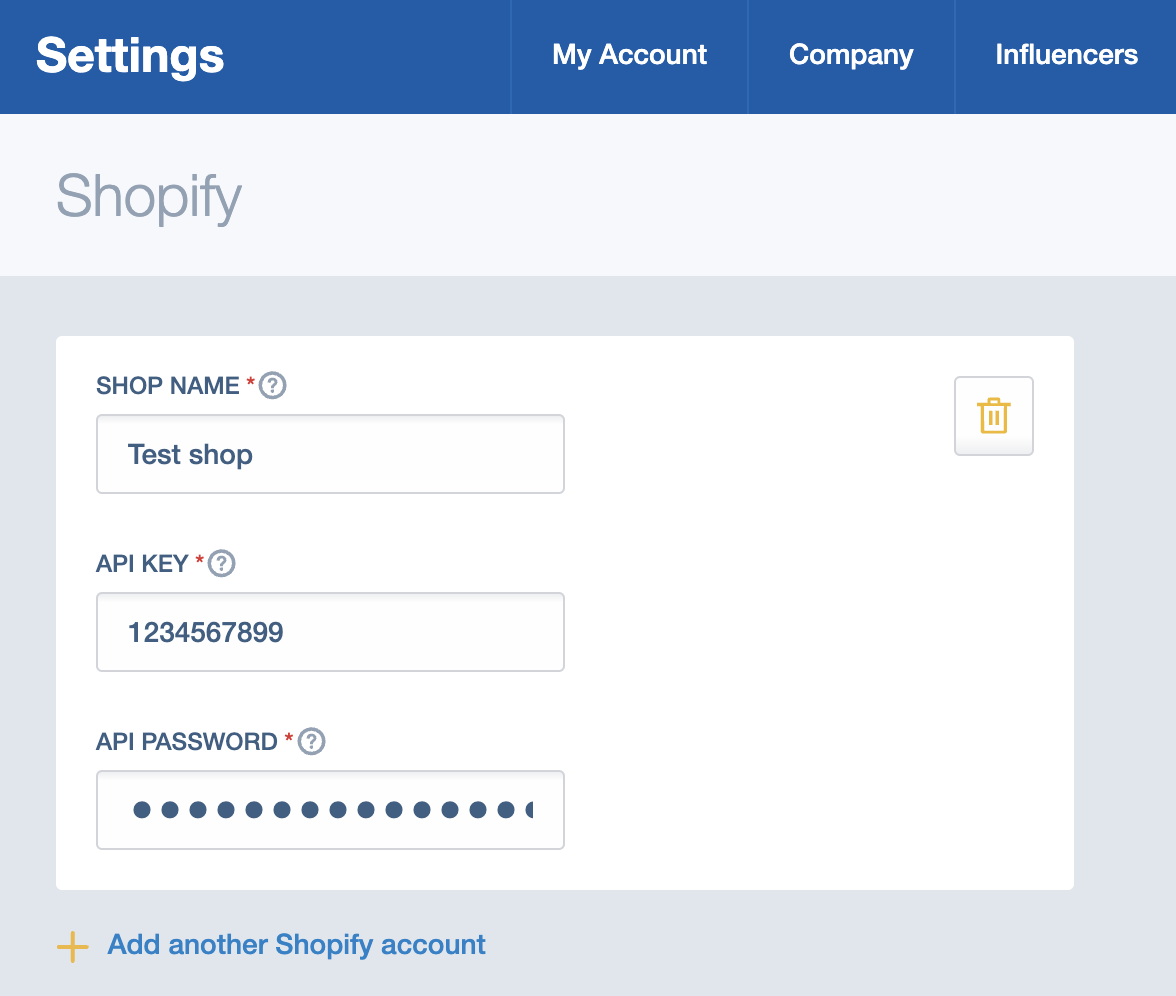Open the Company navigation tab
The height and width of the screenshot is (996, 1176).
click(x=850, y=55)
